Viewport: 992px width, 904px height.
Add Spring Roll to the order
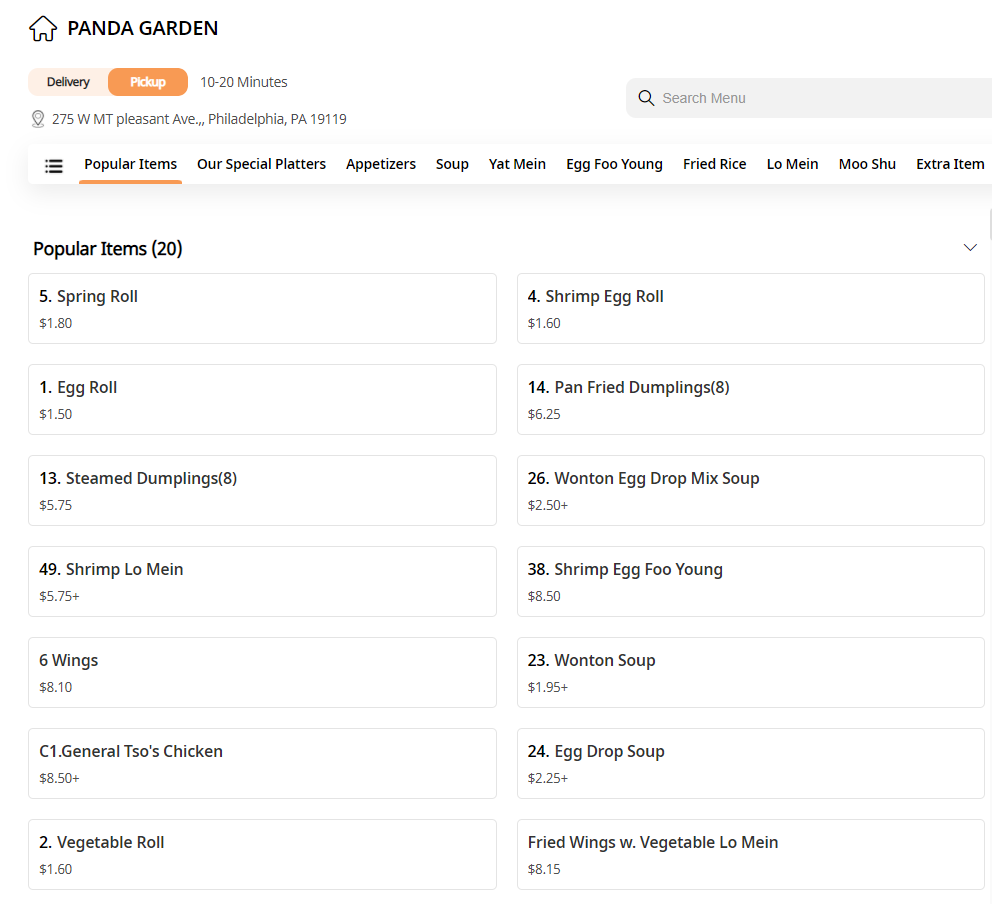pyautogui.click(x=262, y=308)
